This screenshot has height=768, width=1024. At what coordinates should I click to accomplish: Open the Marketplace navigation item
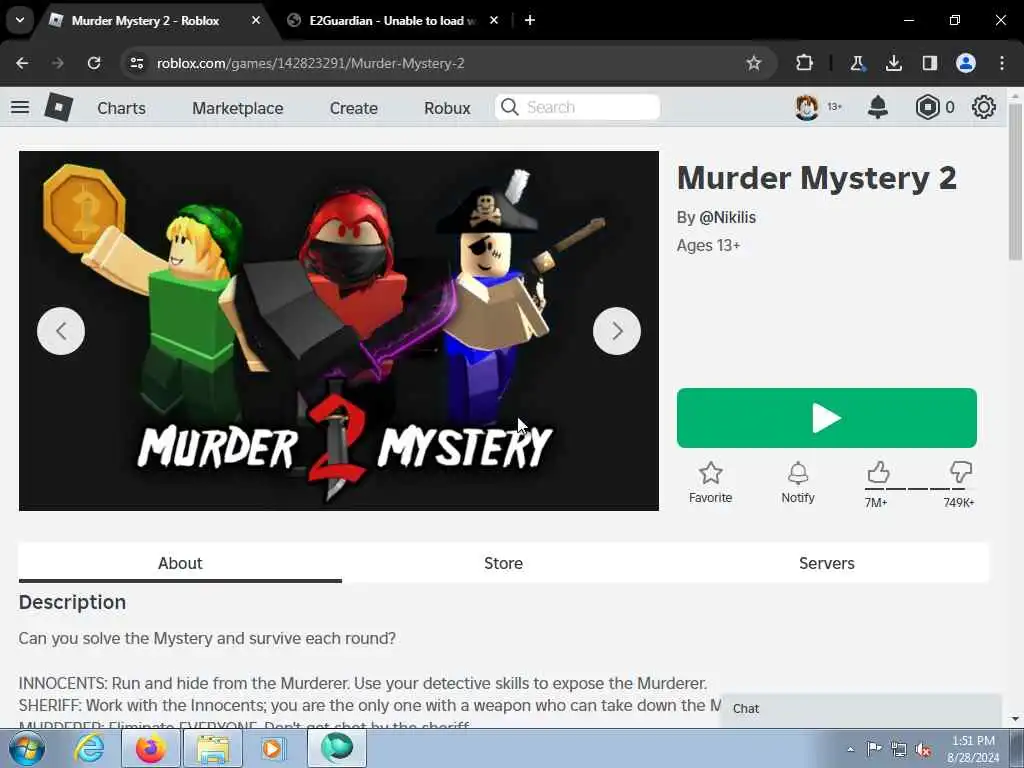238,108
